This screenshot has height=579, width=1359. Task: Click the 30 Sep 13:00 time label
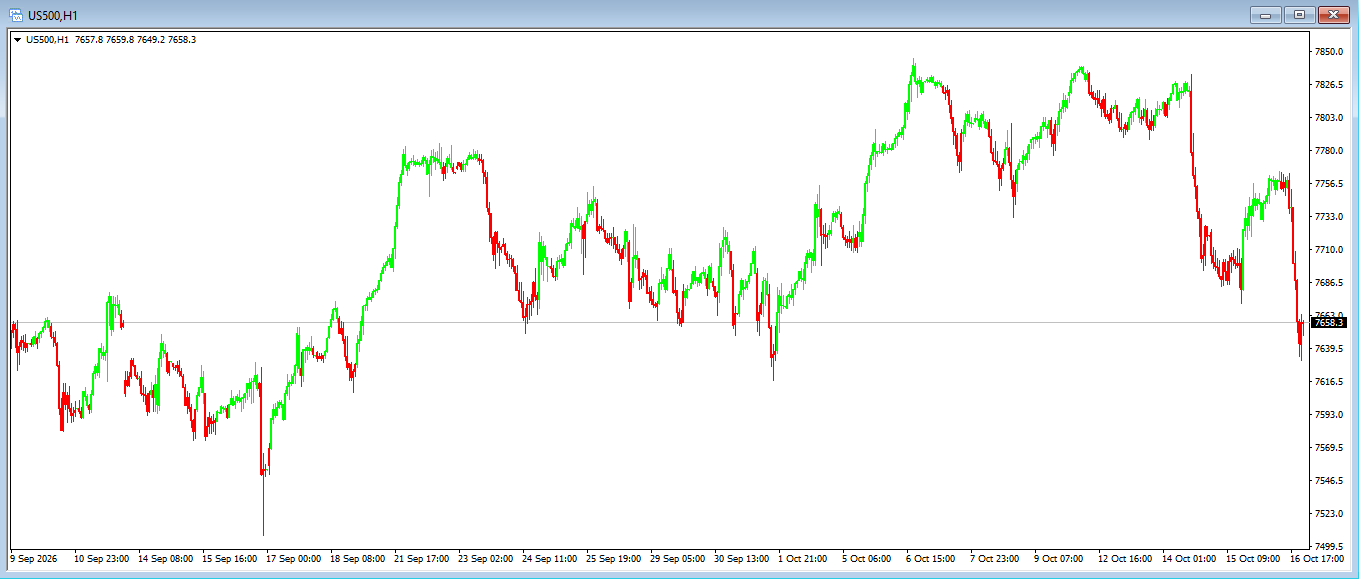click(x=742, y=559)
